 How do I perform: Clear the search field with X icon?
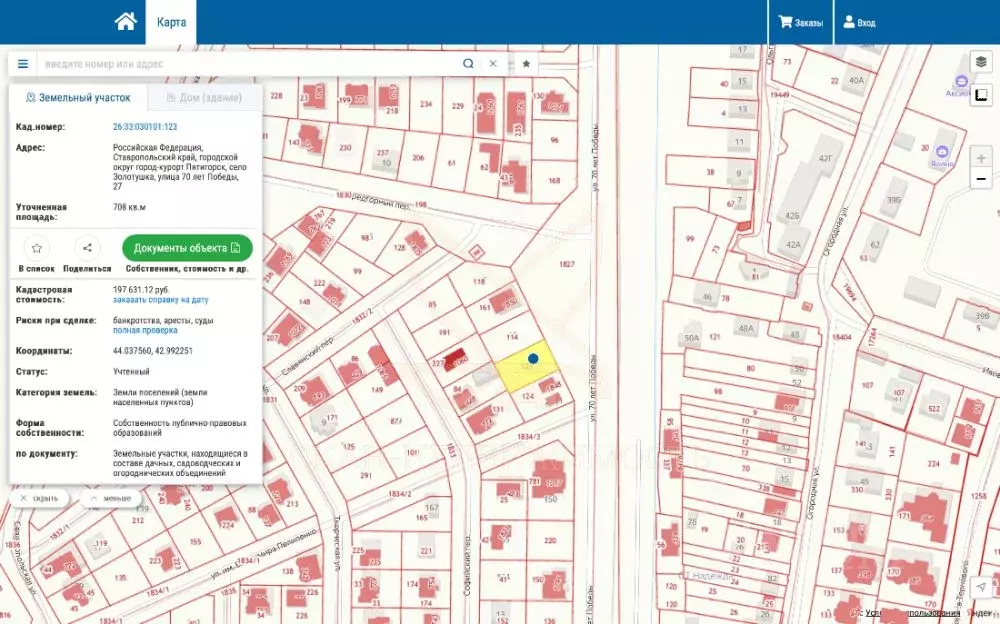[x=493, y=64]
